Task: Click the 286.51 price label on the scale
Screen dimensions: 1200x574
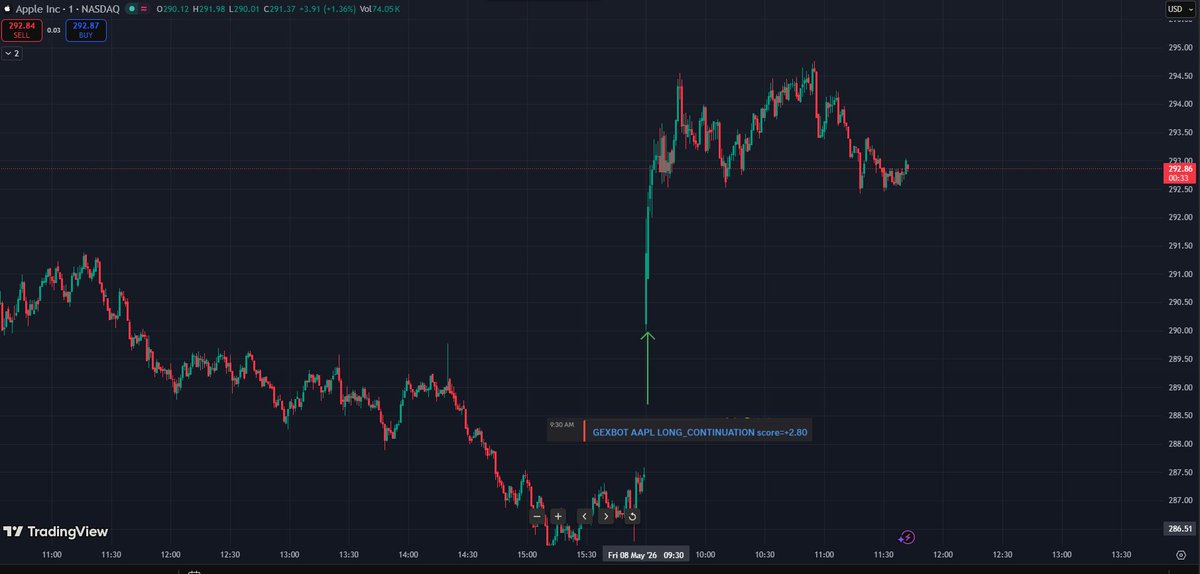Action: pyautogui.click(x=1179, y=528)
